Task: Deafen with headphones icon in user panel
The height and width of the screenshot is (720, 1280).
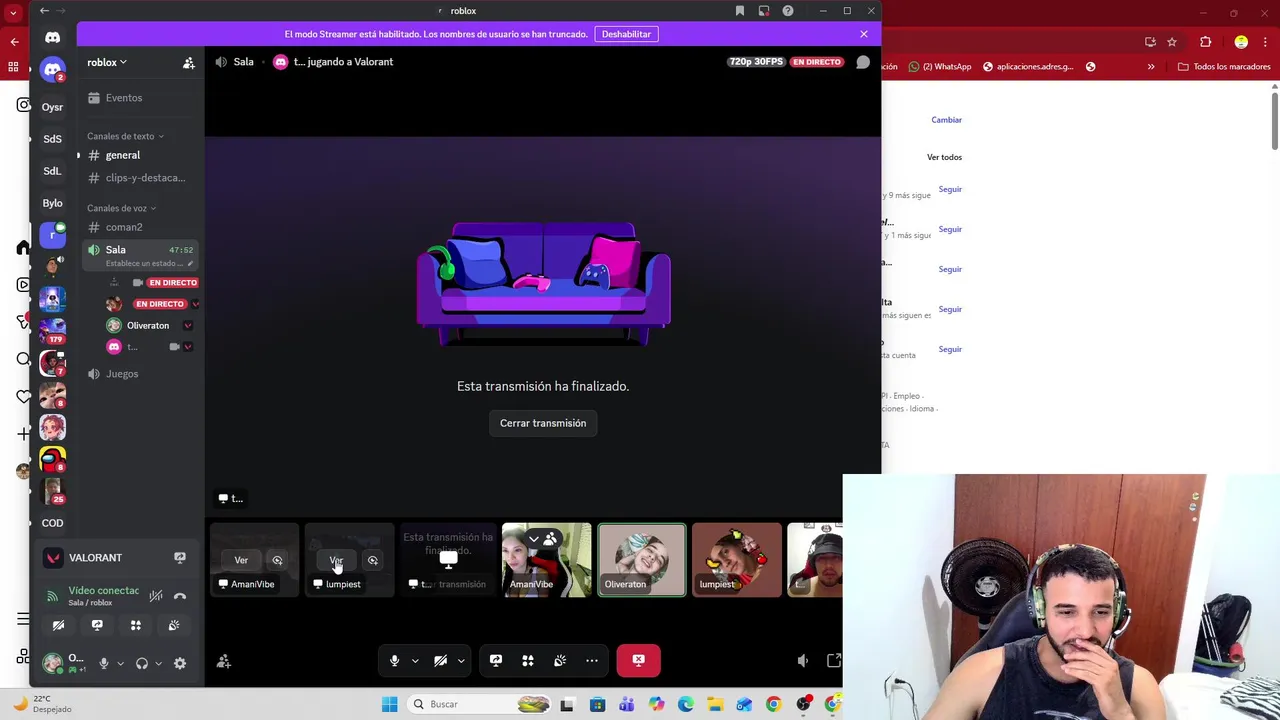Action: point(142,663)
